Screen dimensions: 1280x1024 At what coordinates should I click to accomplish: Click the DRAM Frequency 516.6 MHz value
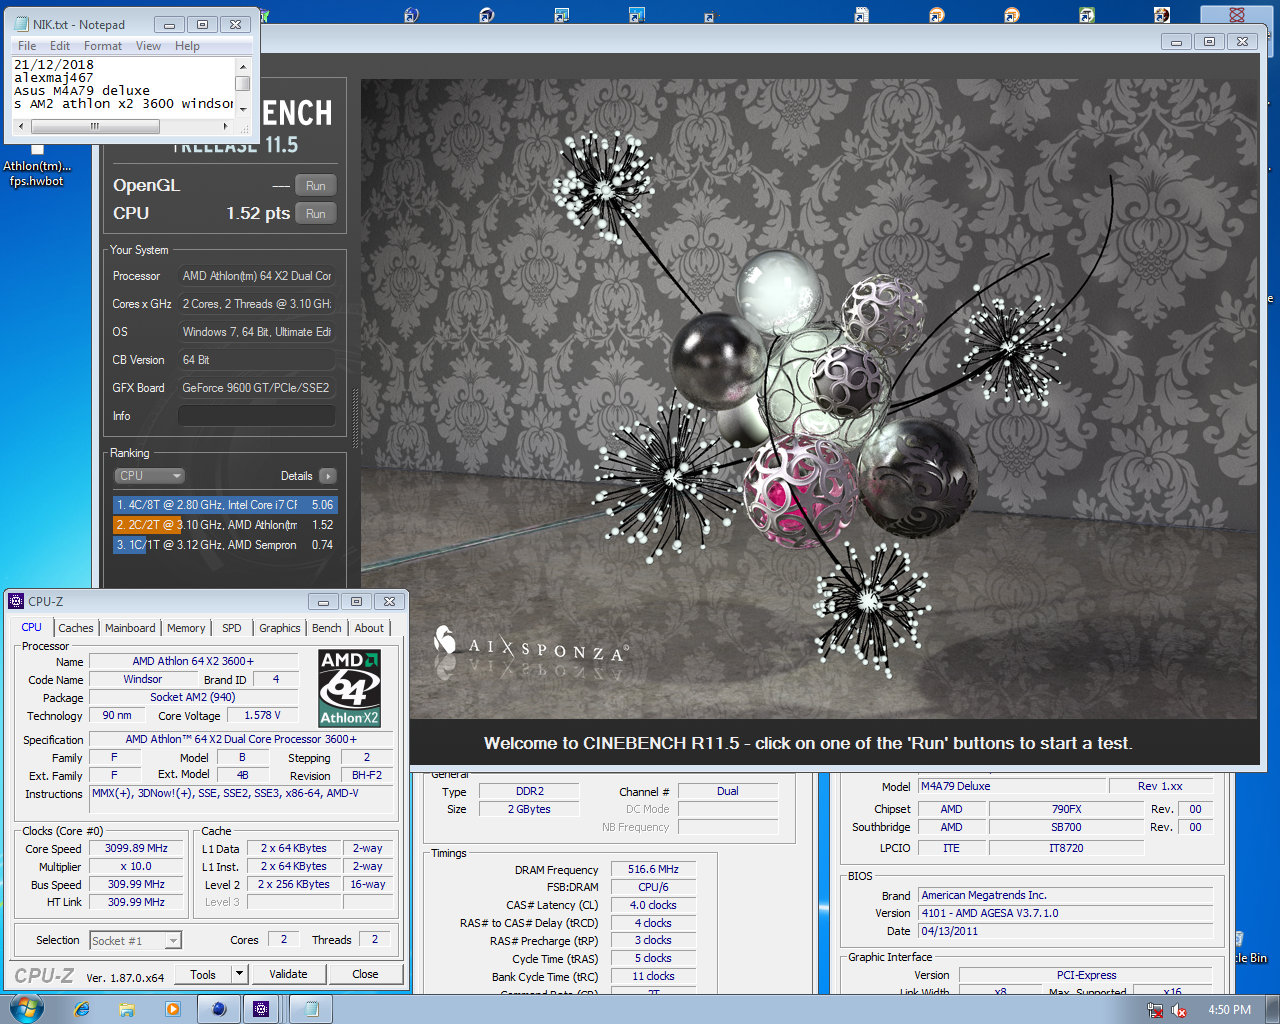point(653,870)
